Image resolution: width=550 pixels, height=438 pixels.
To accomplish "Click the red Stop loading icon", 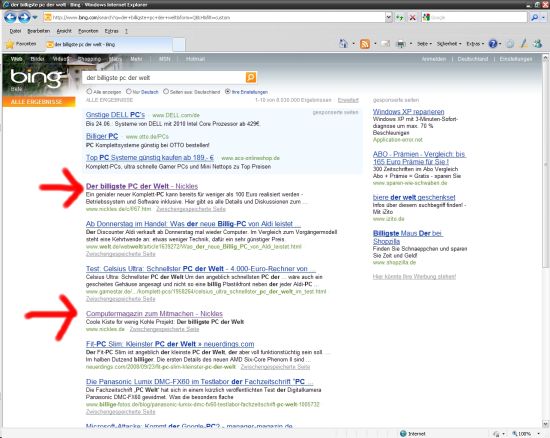I will [413, 17].
